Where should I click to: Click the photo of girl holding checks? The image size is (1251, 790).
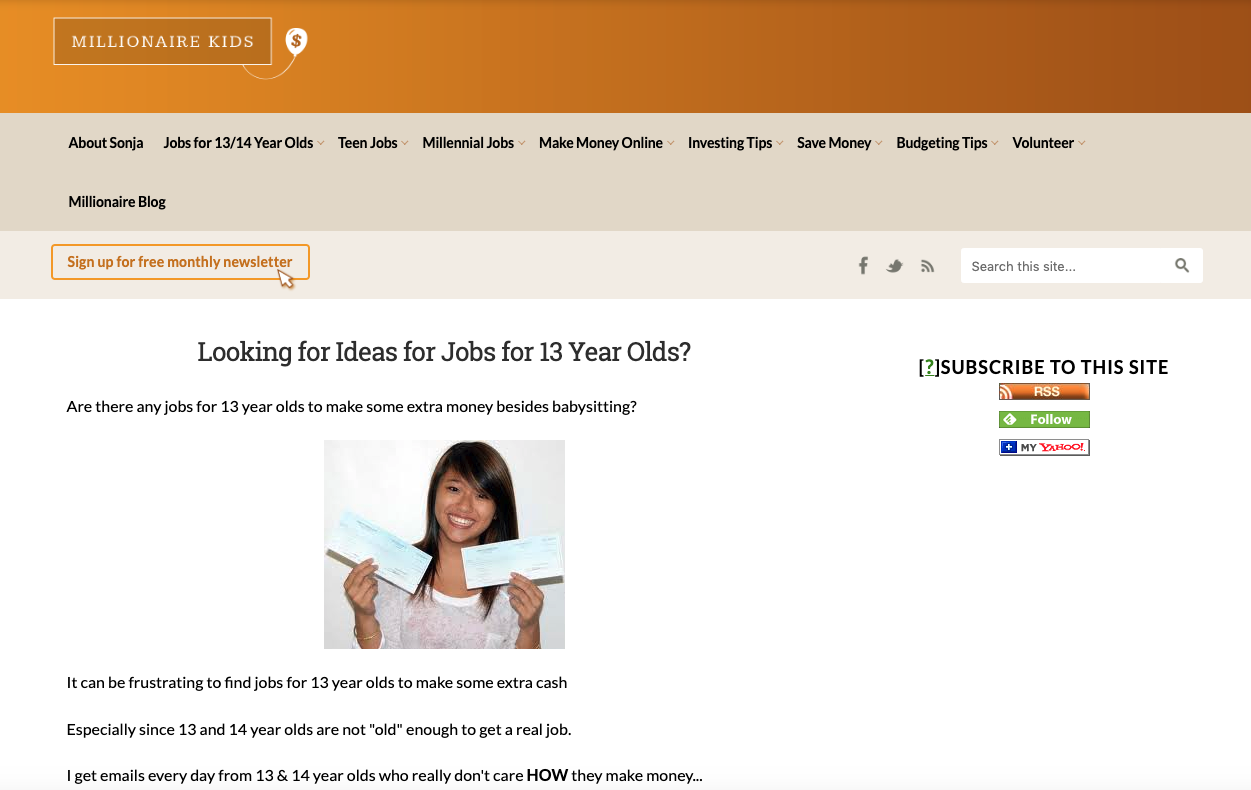pyautogui.click(x=444, y=544)
